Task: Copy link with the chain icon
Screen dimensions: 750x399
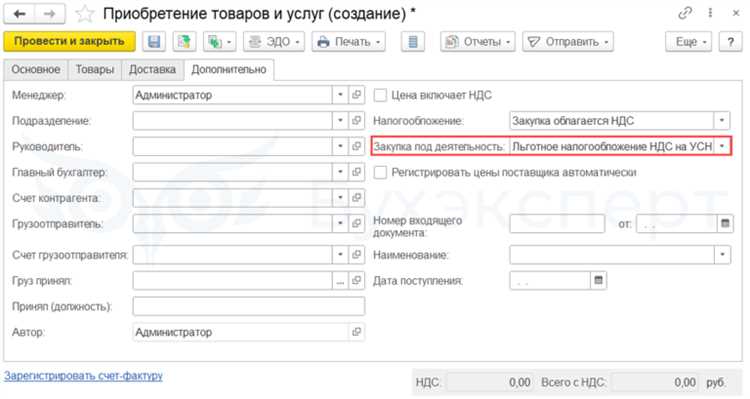Action: tap(685, 13)
